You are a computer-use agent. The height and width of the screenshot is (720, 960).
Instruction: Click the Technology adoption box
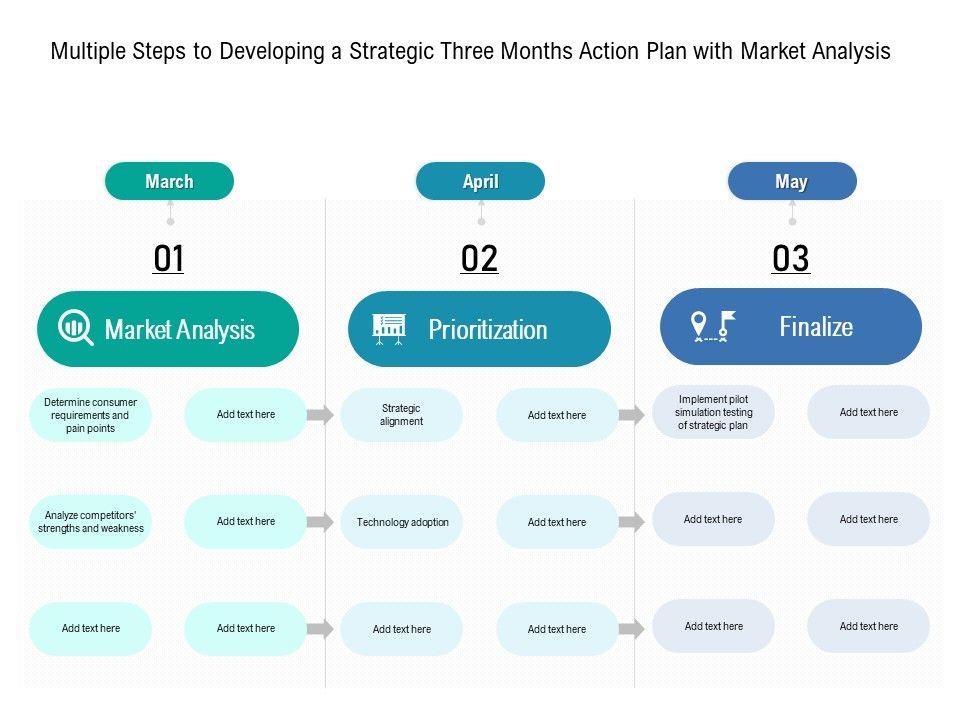coord(402,522)
